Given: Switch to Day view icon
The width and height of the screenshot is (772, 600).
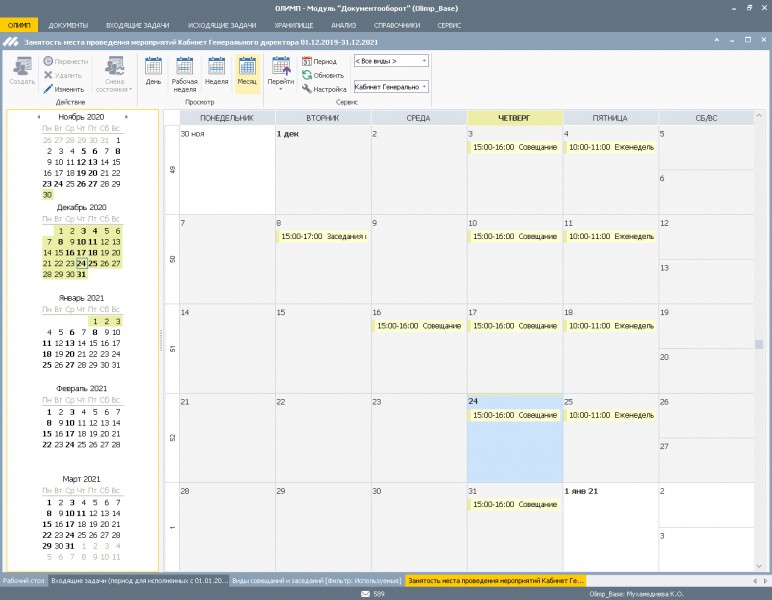Looking at the screenshot, I should tap(153, 68).
